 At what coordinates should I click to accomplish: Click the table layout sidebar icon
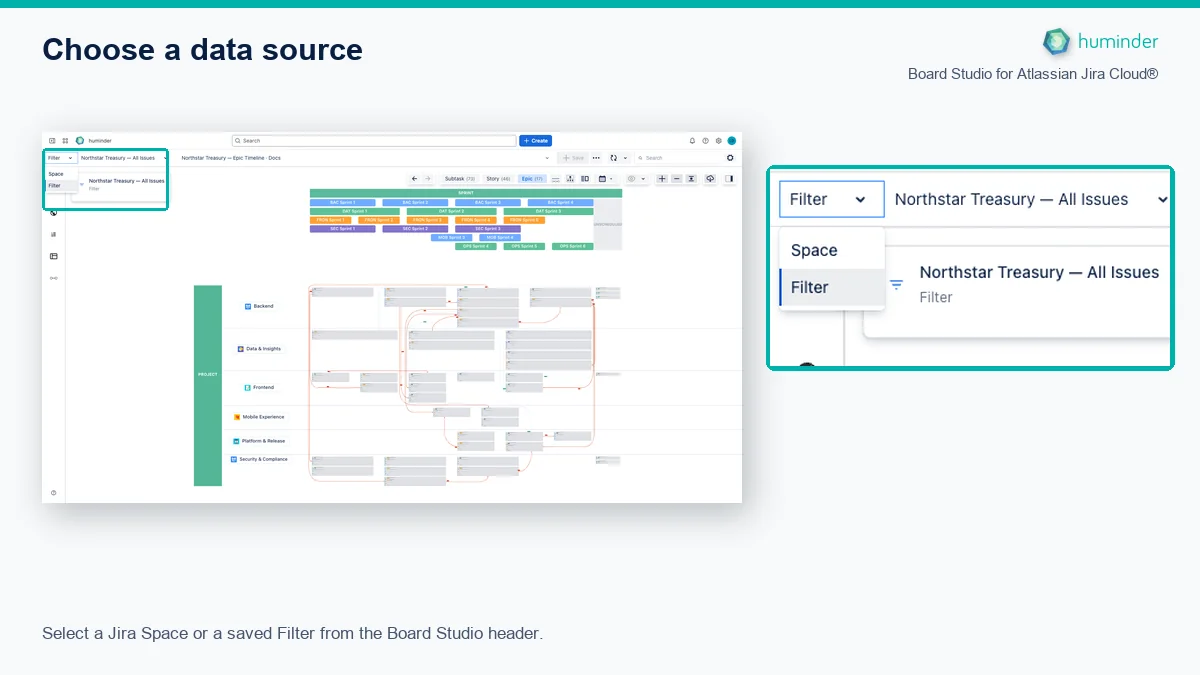pos(53,256)
